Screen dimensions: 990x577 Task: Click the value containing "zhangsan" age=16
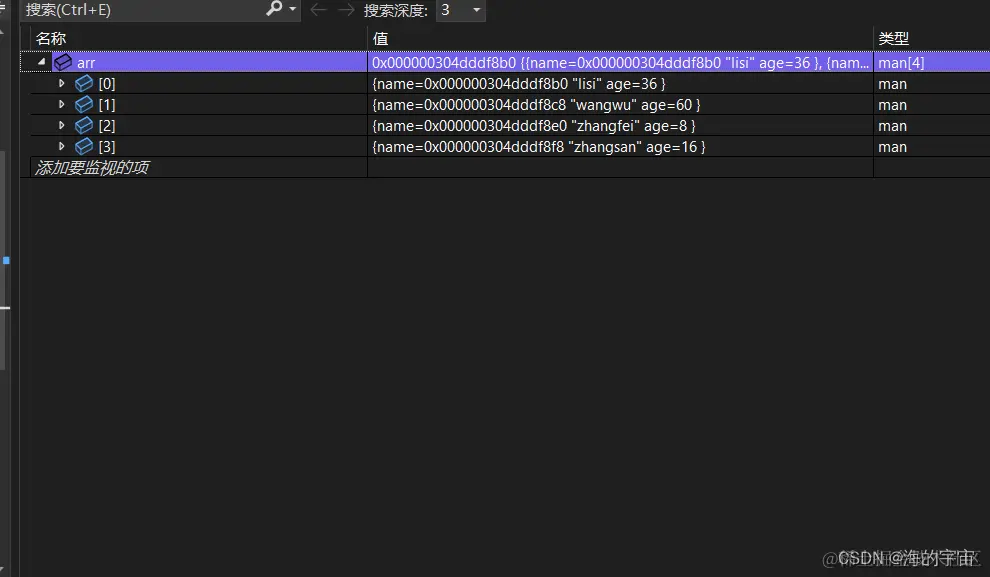click(539, 146)
